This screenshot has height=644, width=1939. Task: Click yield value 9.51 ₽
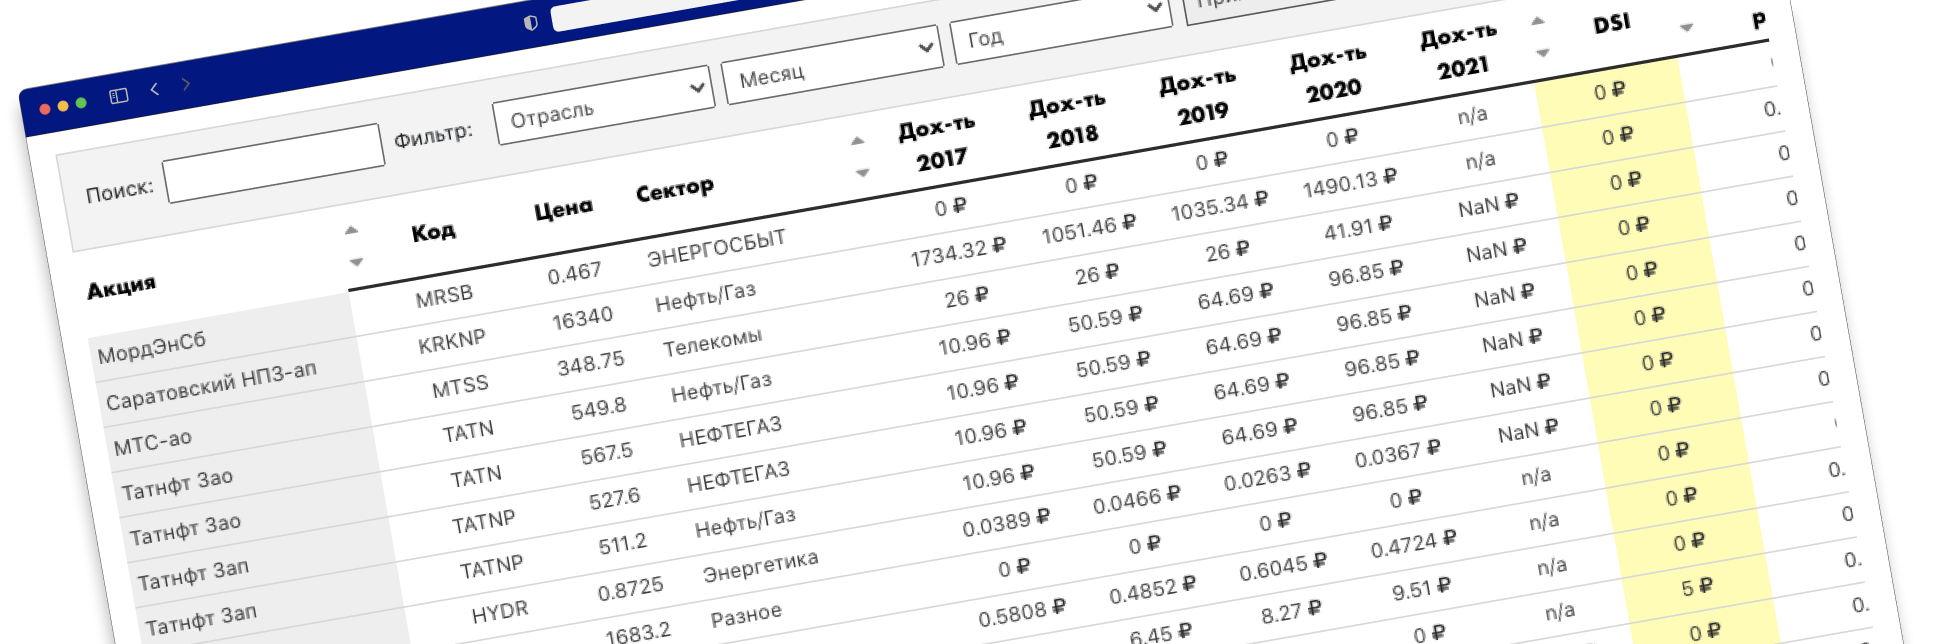tap(1420, 590)
